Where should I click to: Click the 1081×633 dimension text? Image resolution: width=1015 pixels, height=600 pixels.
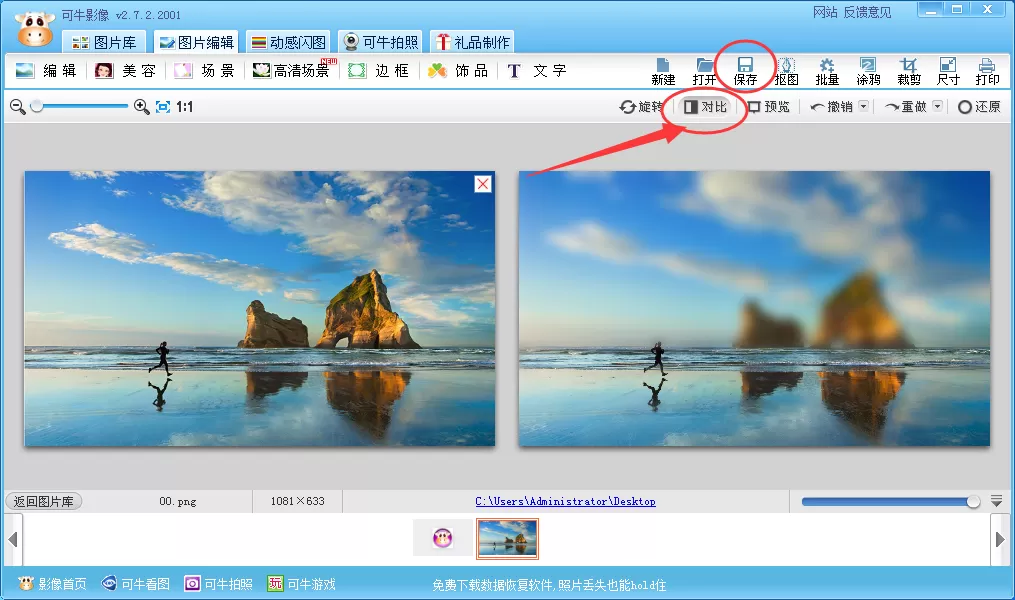tap(297, 501)
